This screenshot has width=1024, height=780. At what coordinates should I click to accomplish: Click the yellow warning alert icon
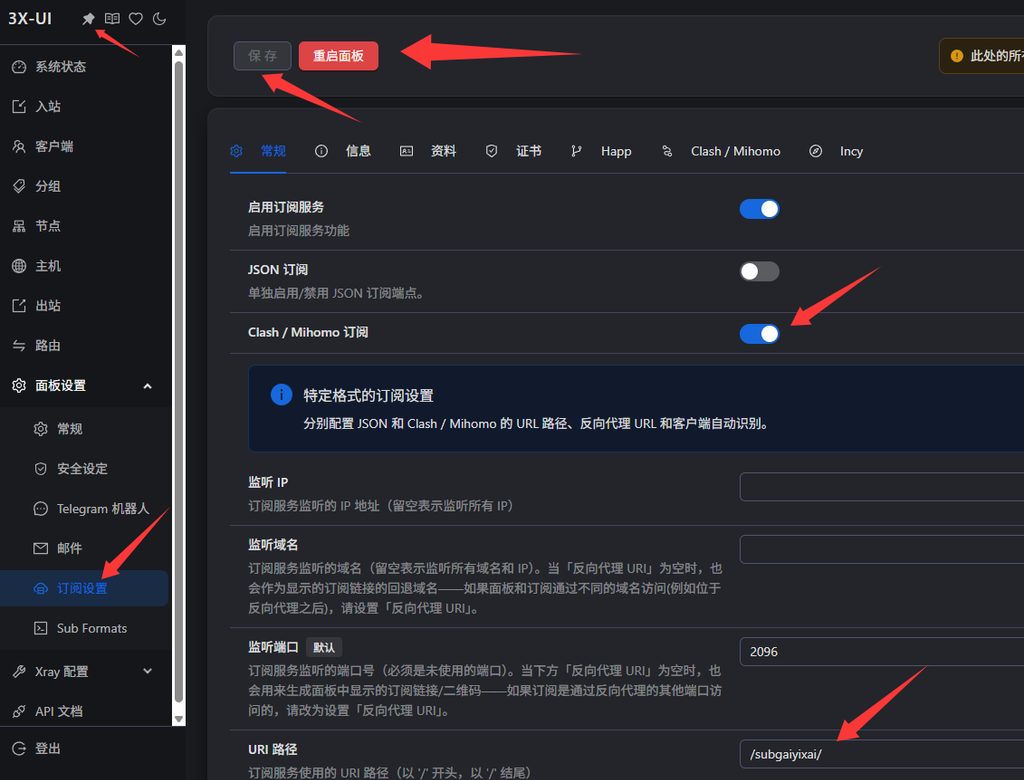coord(957,56)
